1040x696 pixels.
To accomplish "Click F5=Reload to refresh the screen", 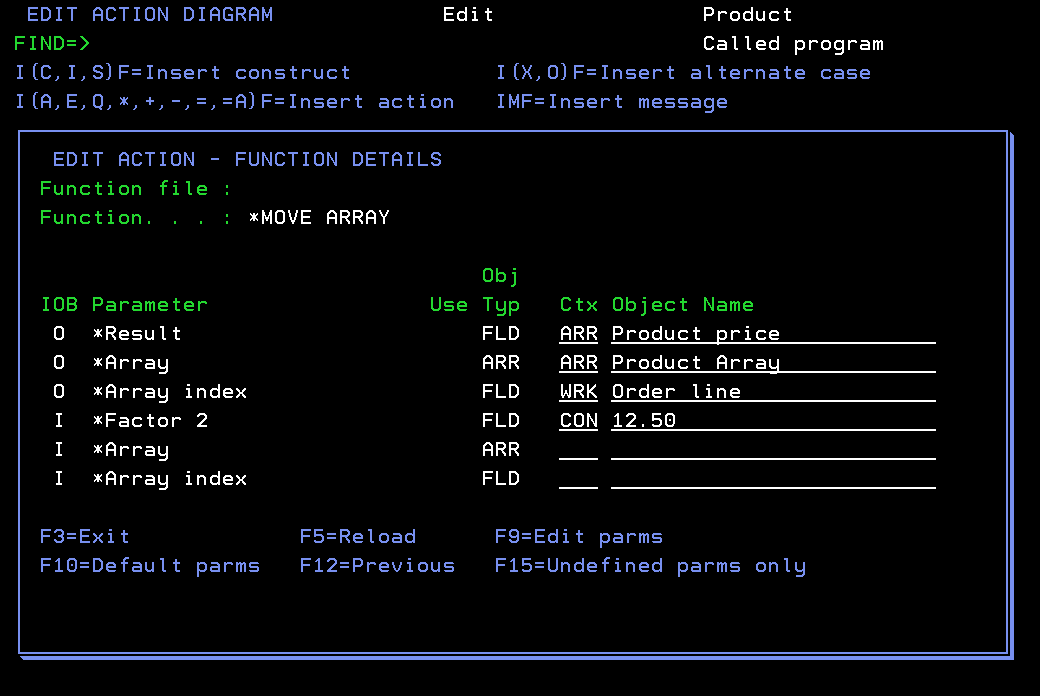I will [357, 536].
